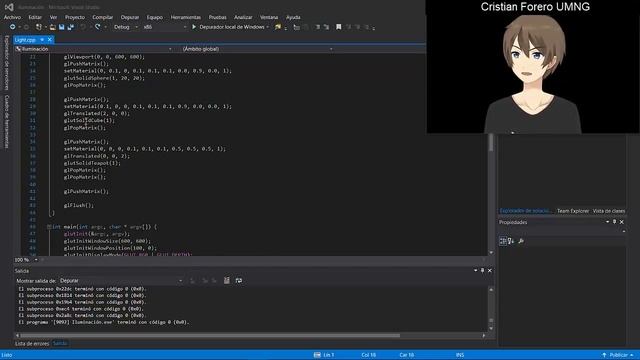Switch to the Salida bottom tab

coord(60,344)
